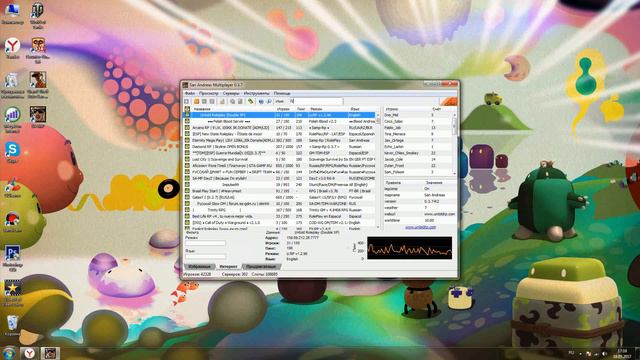This screenshot has width=640, height=360.
Task: Select the Trinity RPG server row
Action: click(280, 210)
